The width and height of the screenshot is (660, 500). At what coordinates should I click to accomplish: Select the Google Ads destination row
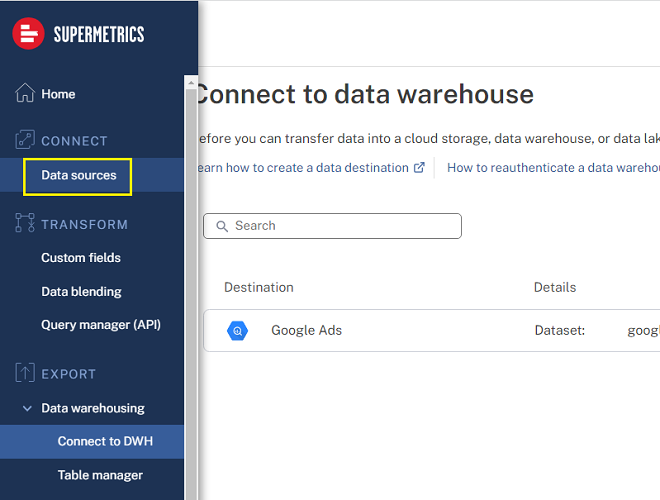coord(431,330)
